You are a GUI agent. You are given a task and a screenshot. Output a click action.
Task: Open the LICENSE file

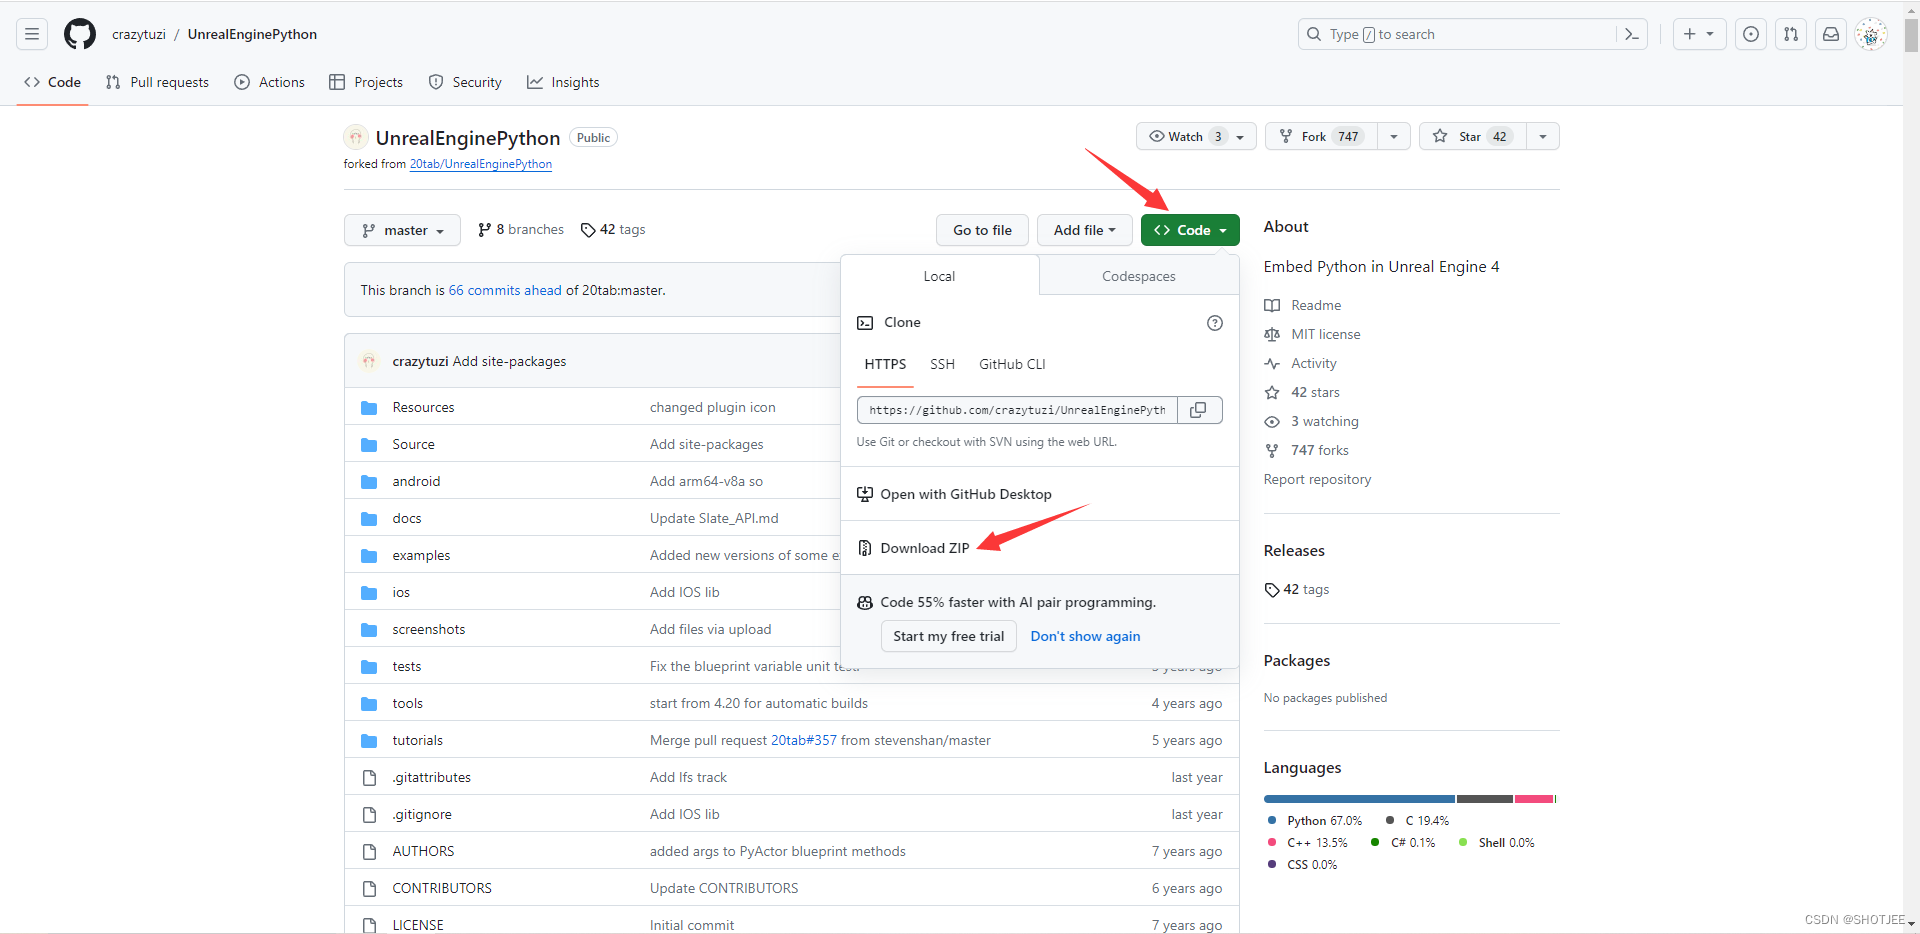tap(418, 925)
